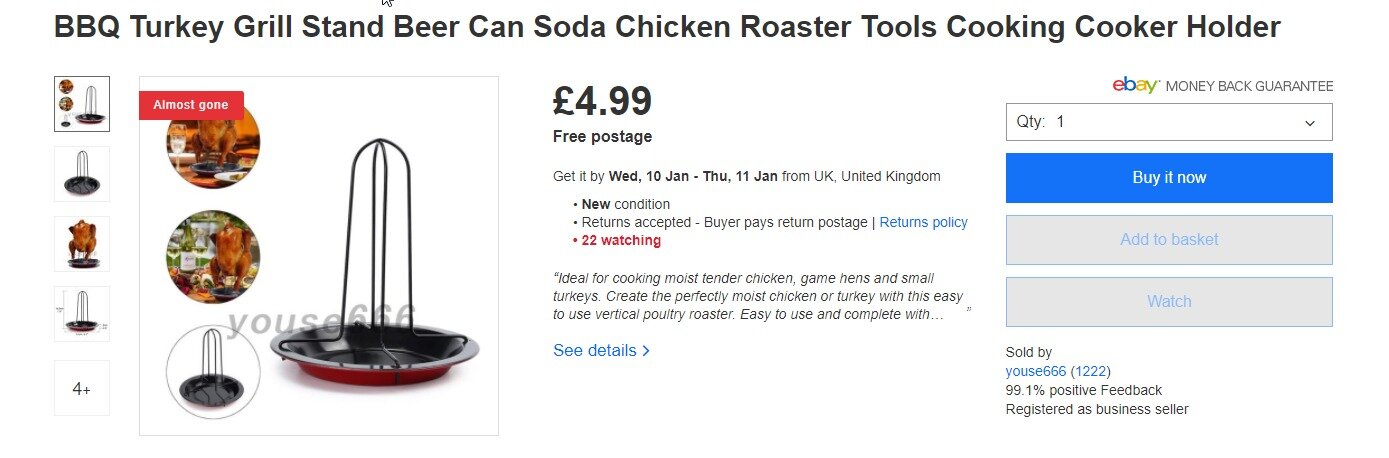Visit seller youse666 profile link
The height and width of the screenshot is (458, 1389).
pyautogui.click(x=1036, y=371)
